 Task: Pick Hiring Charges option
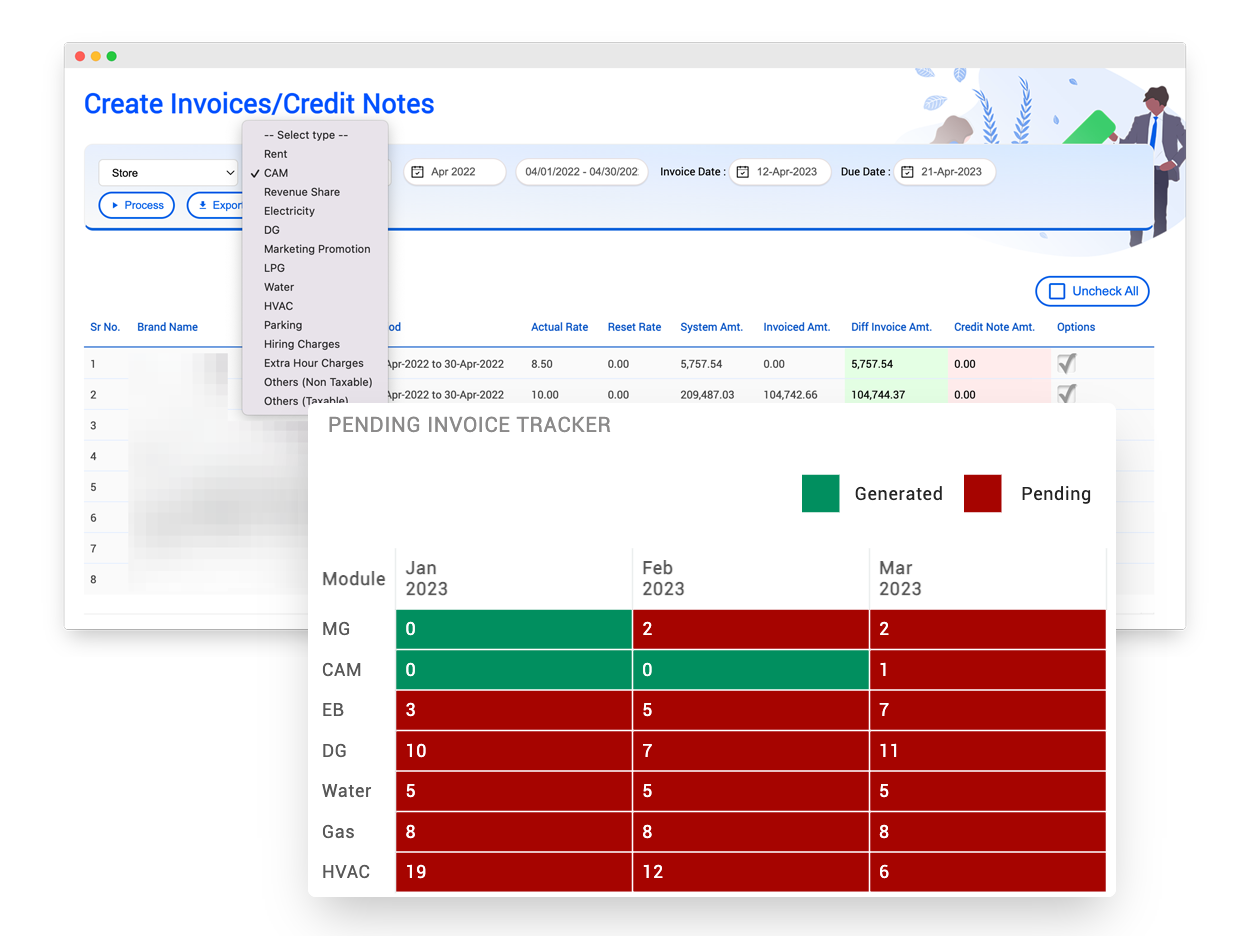tap(302, 344)
